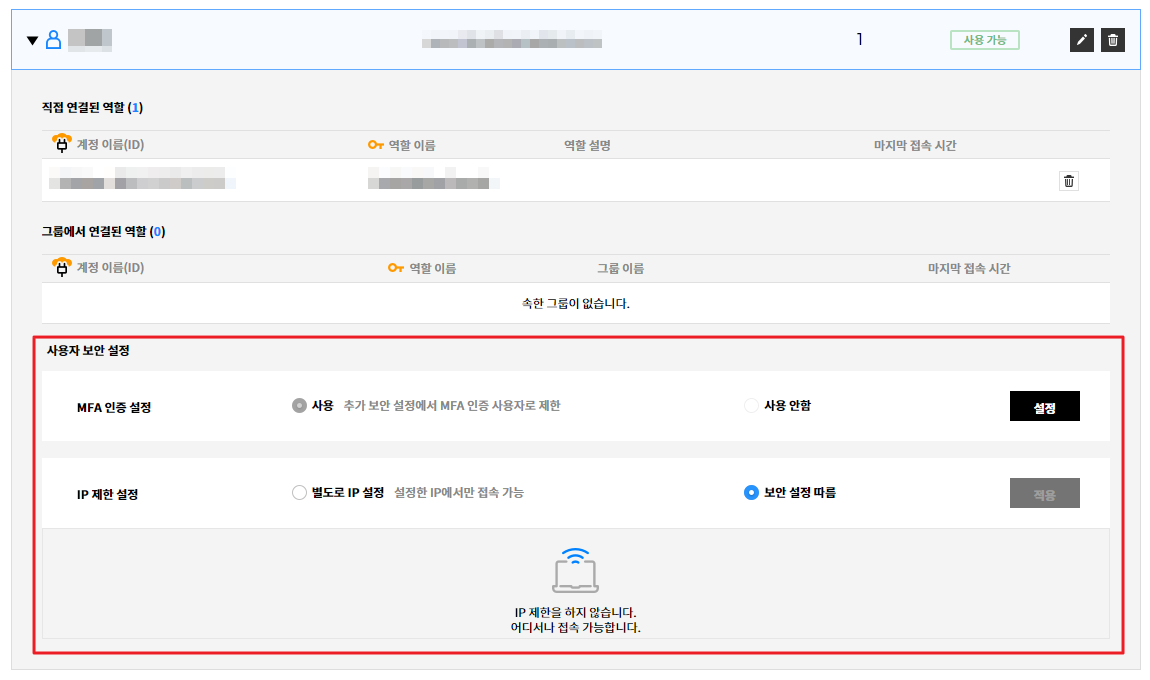
Task: Click the key icon beside 역할 이름 in the 직접 연결된 역할 table
Action: (376, 145)
